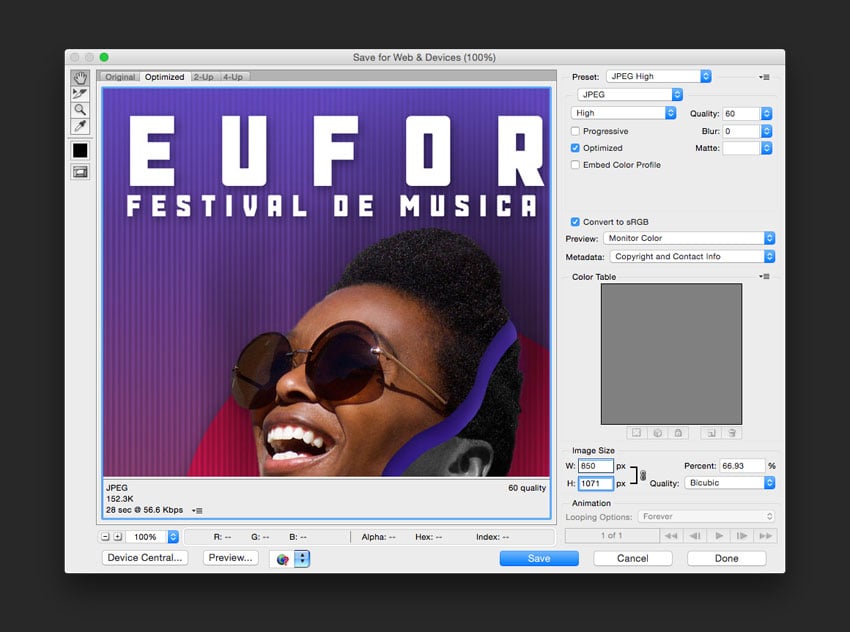The image size is (850, 632).
Task: Open the Quality 60 slider arrow
Action: pyautogui.click(x=767, y=113)
